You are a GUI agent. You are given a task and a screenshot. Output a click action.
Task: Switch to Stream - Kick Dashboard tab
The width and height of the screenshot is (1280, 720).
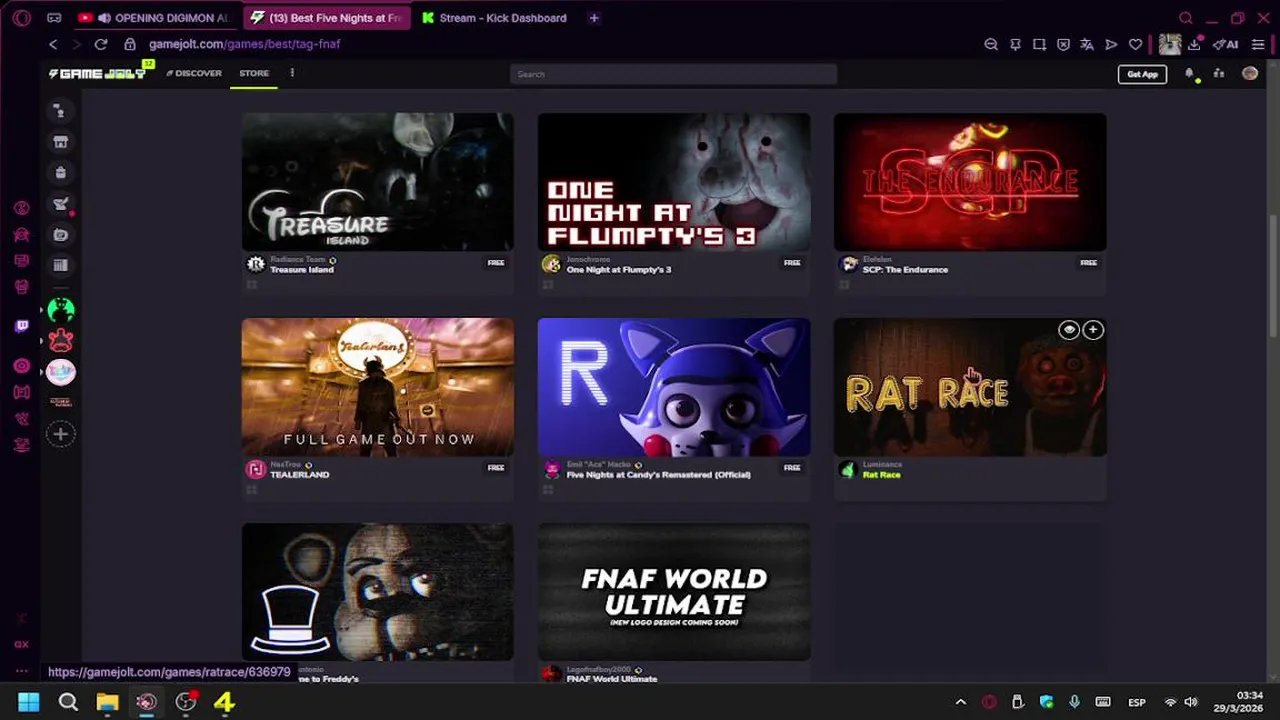point(494,18)
